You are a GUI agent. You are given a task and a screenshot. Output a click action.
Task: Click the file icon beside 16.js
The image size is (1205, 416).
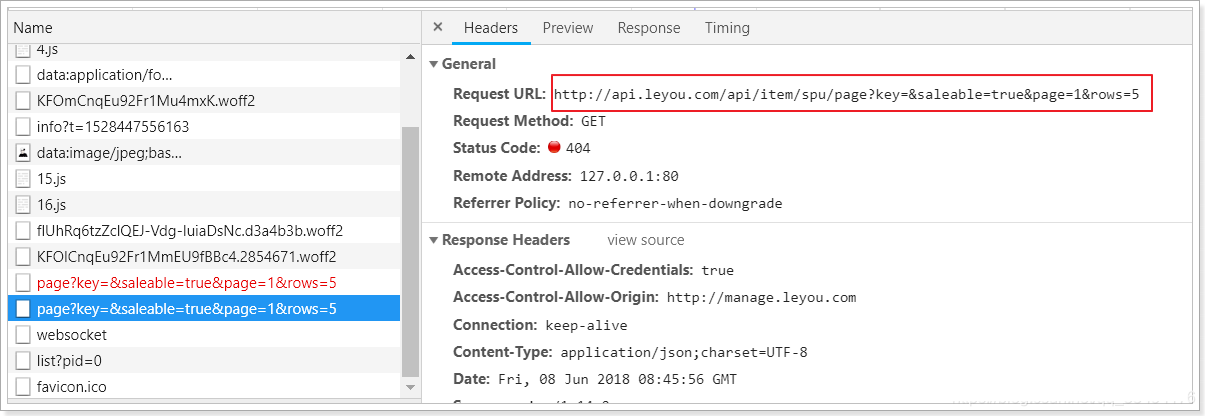coord(23,205)
